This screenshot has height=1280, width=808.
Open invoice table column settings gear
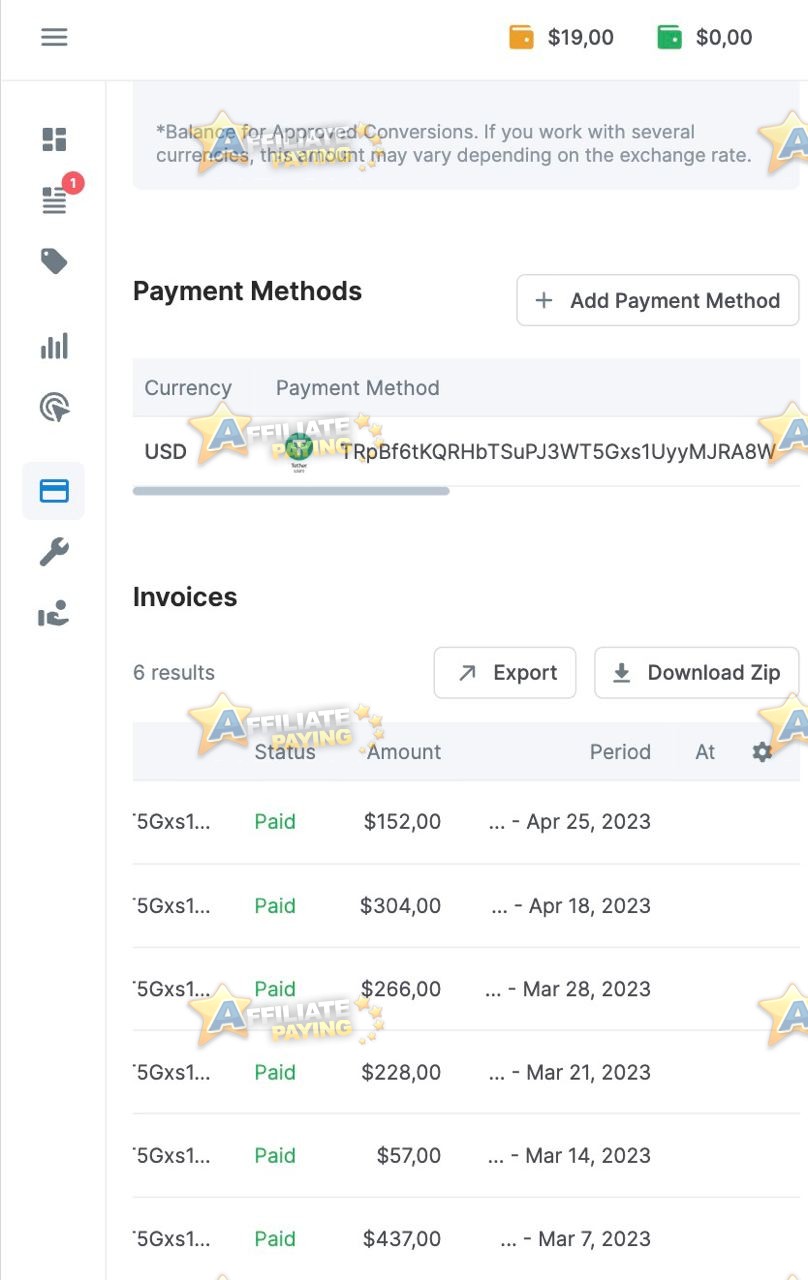click(762, 752)
